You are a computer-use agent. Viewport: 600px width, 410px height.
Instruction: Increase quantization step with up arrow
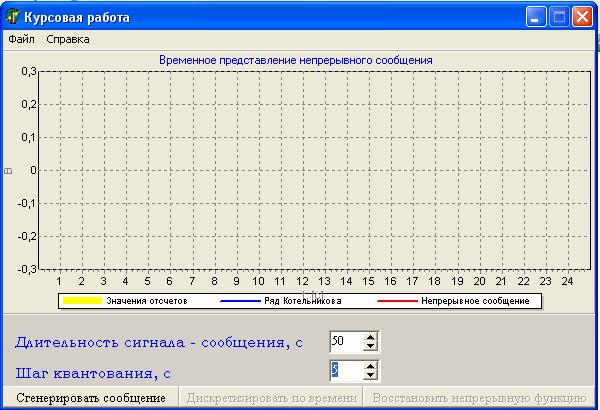point(370,366)
